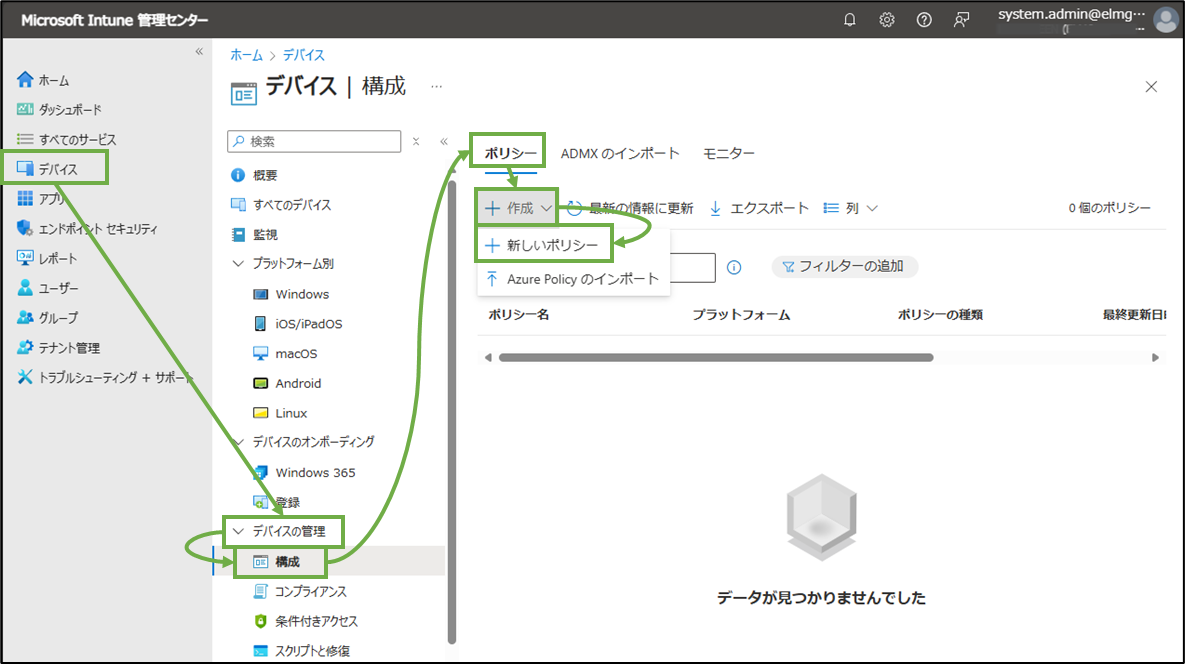This screenshot has height=664, width=1185.
Task: Click horizontal scrollbar in policy table
Action: 716,357
